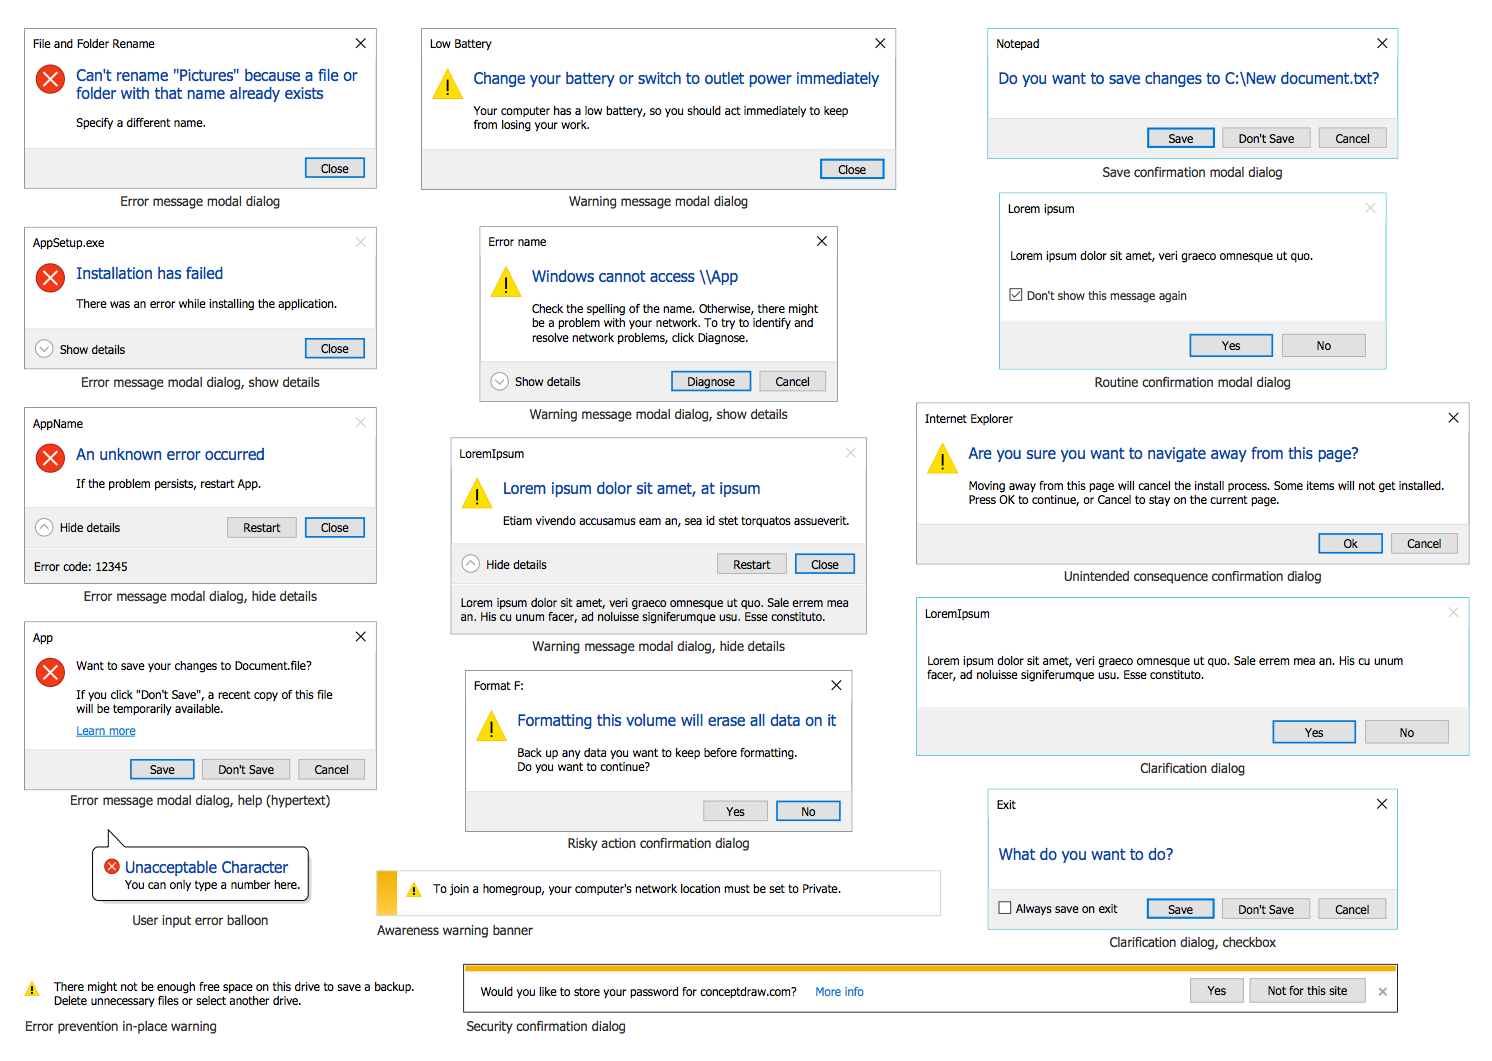1492x1061 pixels.
Task: Close the Internet Explorer dialog window
Action: click(x=1453, y=418)
